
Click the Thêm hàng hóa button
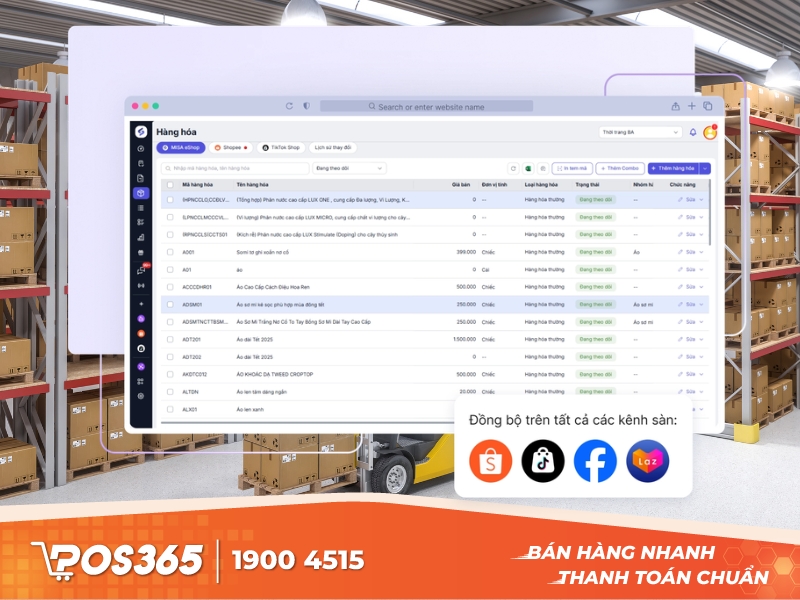point(673,168)
